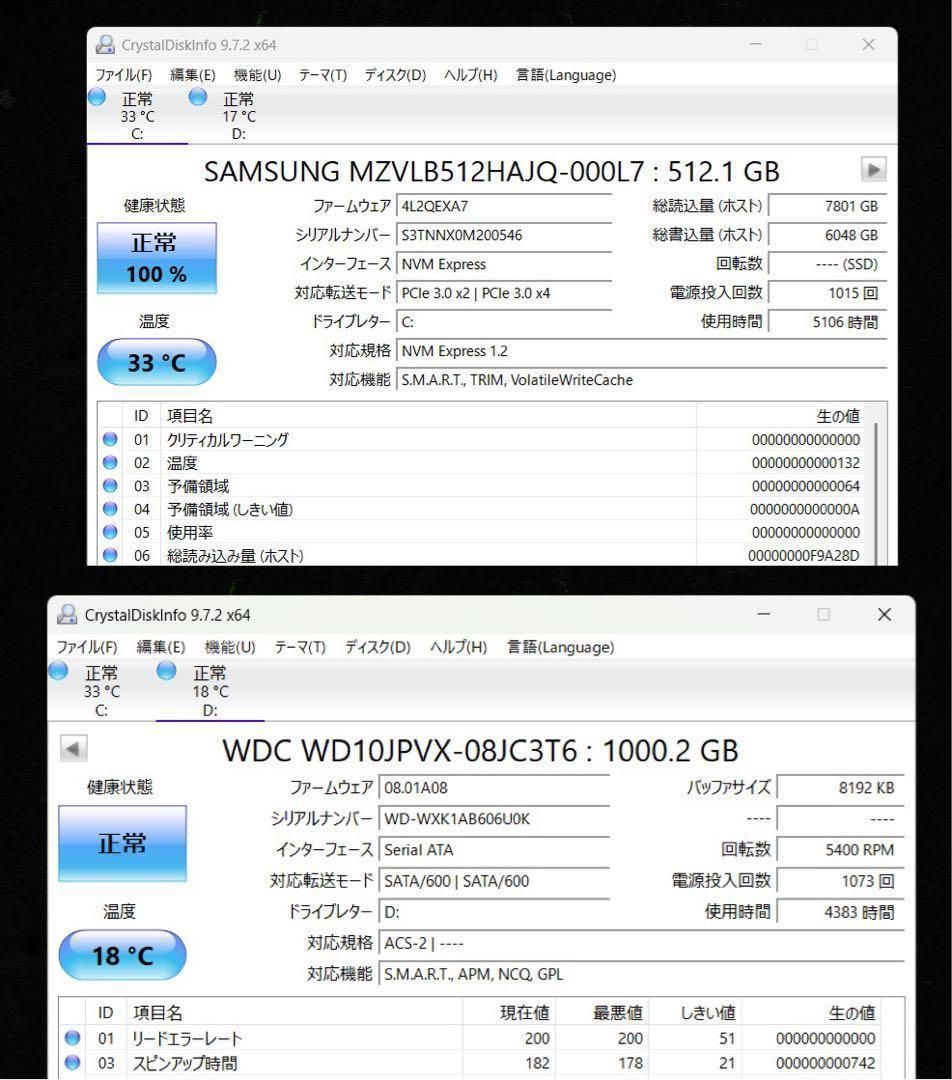Open ファイル(F) menu in top window
This screenshot has height=1080, width=952.
124,75
